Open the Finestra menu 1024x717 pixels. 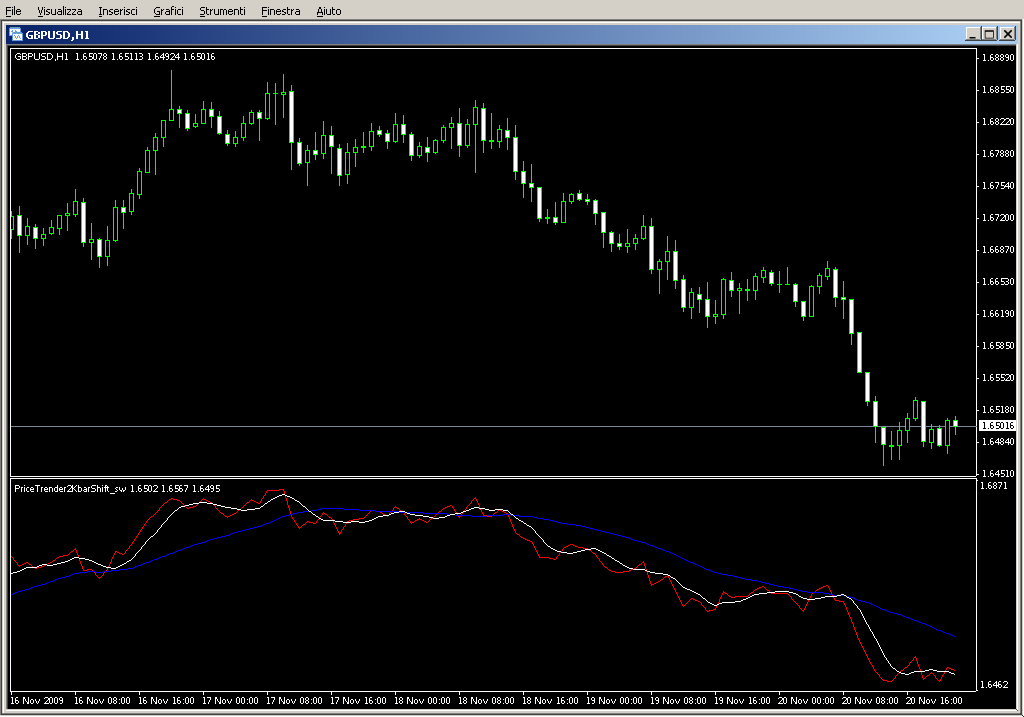point(280,11)
